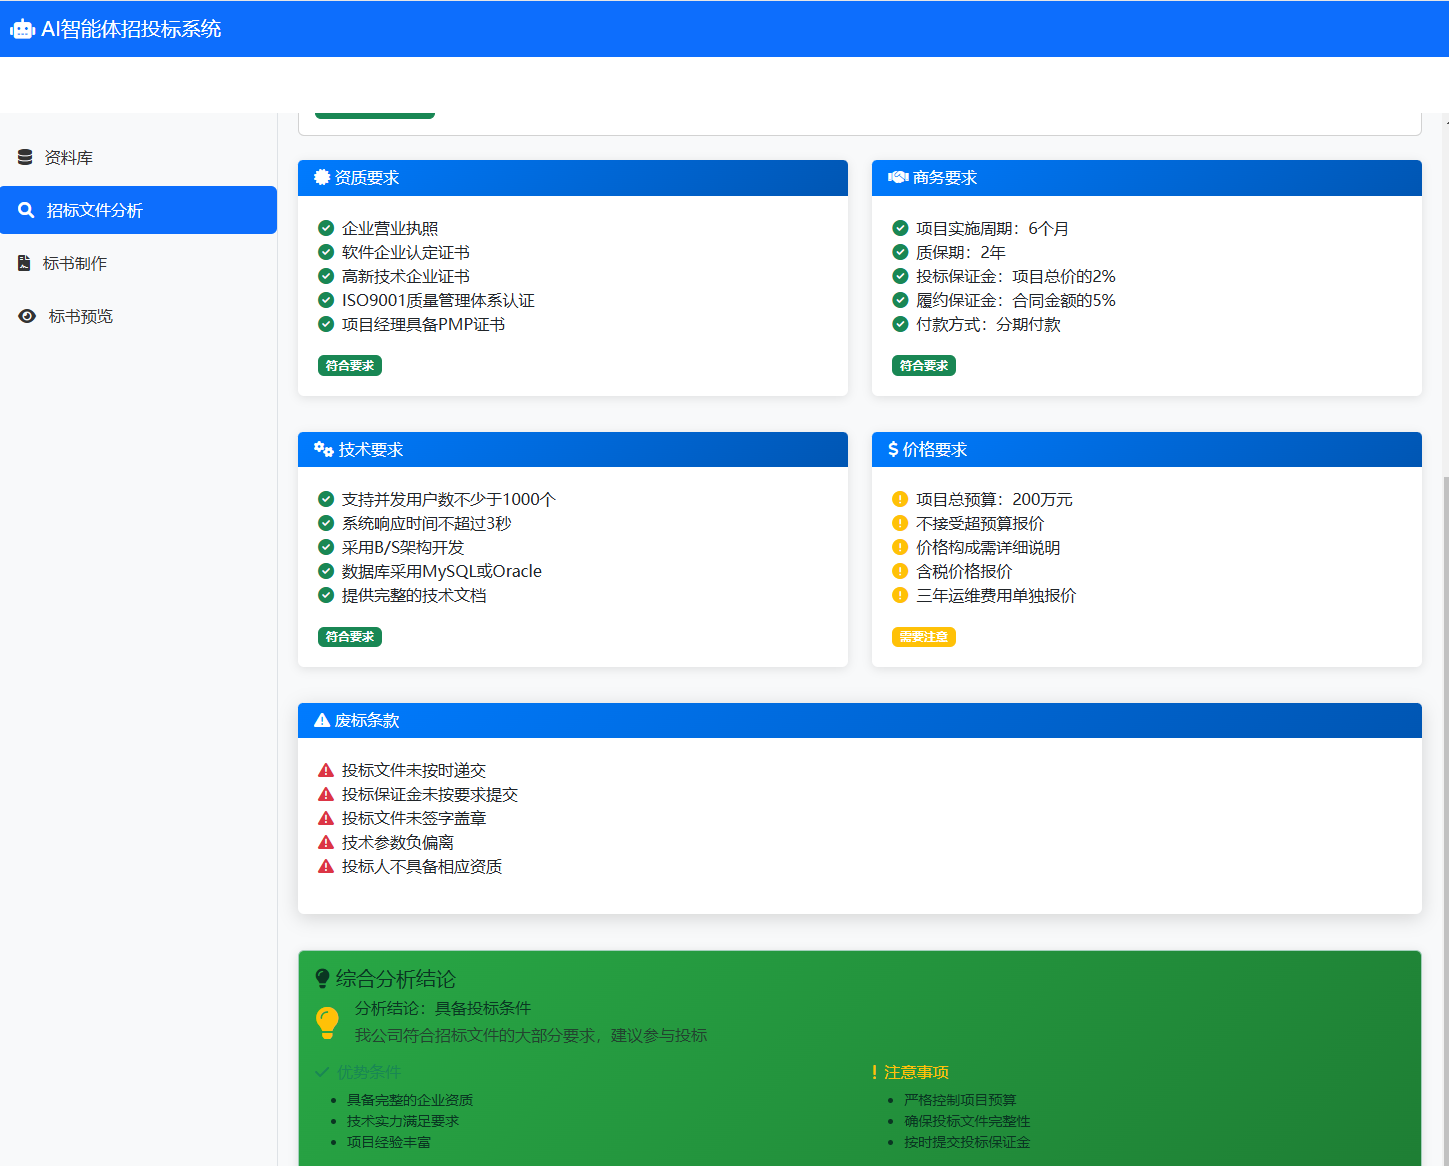Click the warning triangle in 废标条款 header
The height and width of the screenshot is (1167, 1449).
click(322, 721)
